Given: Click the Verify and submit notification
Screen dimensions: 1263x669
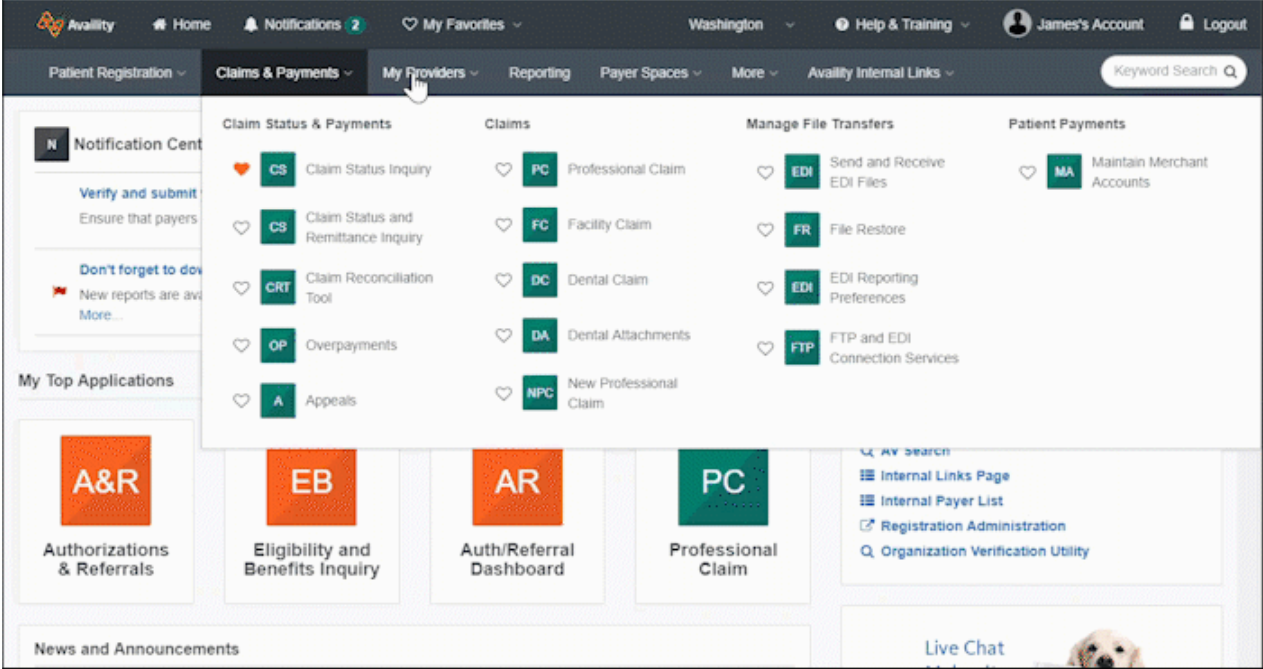Looking at the screenshot, I should (x=140, y=194).
